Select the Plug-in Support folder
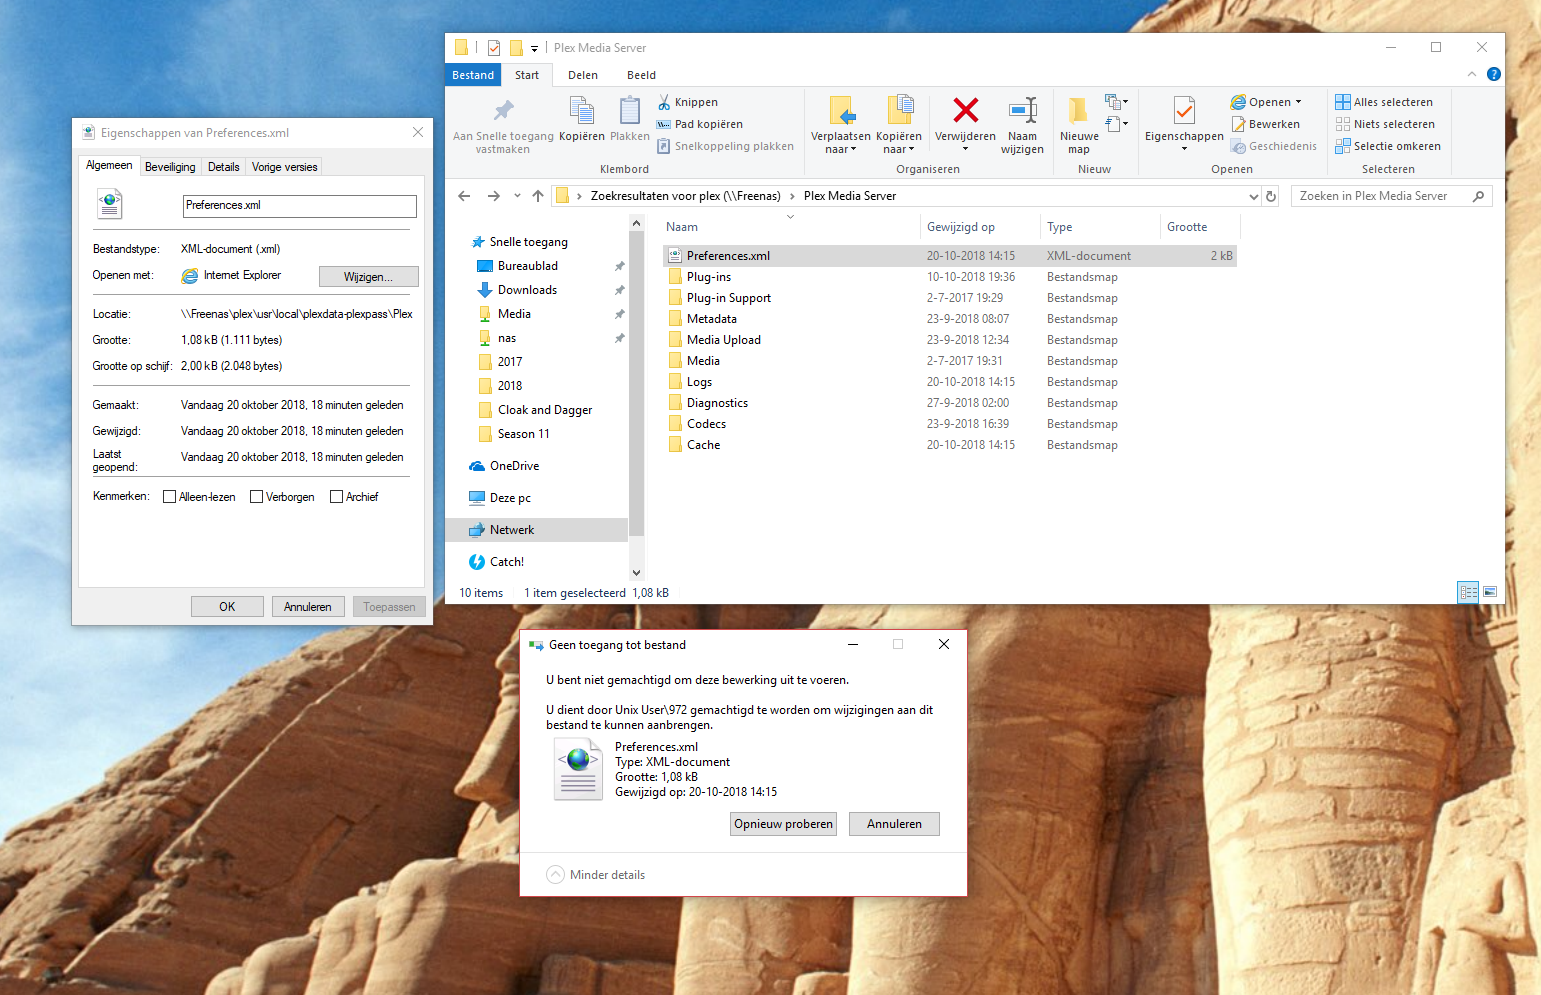The height and width of the screenshot is (995, 1541). point(729,298)
